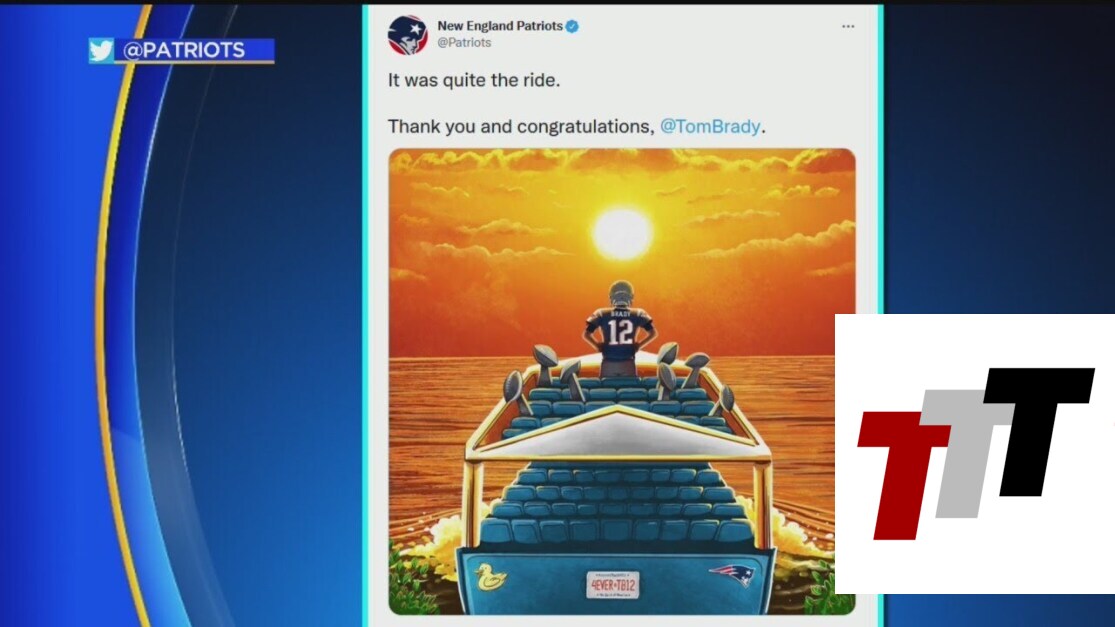Open the @TomBrady mention link
1115x627 pixels.
[710, 127]
